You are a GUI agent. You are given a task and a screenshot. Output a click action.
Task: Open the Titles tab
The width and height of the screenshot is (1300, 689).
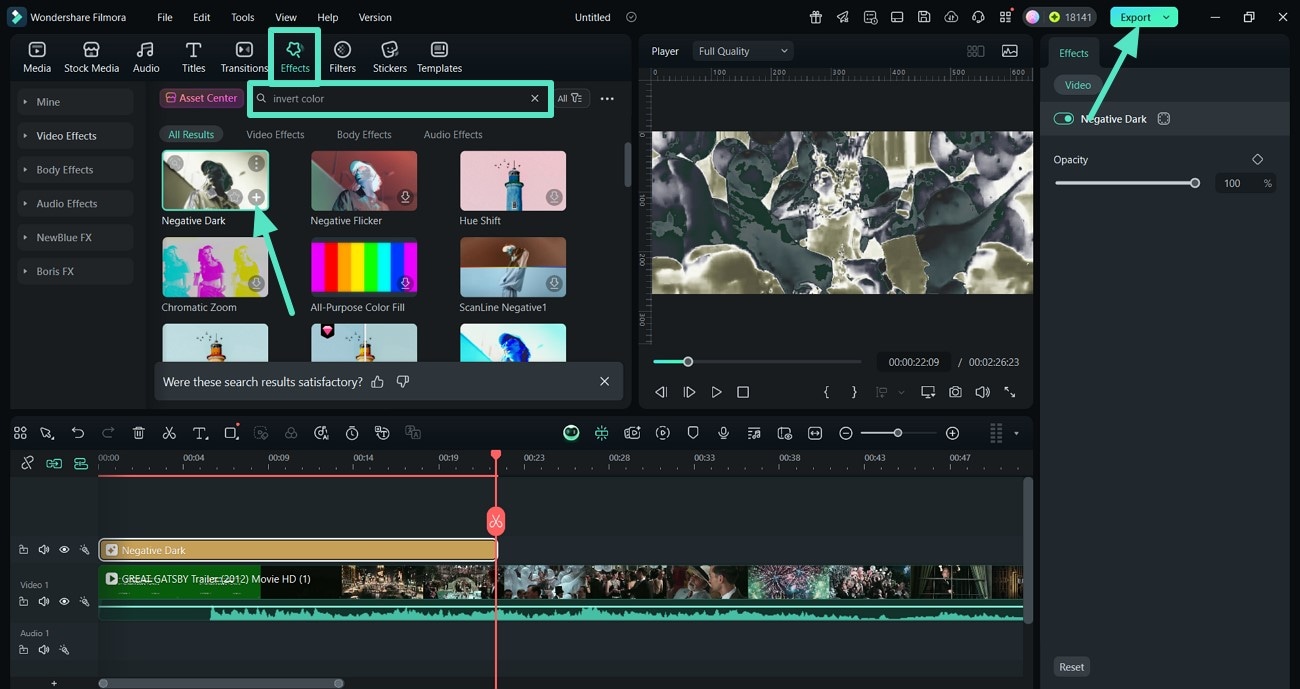(194, 57)
